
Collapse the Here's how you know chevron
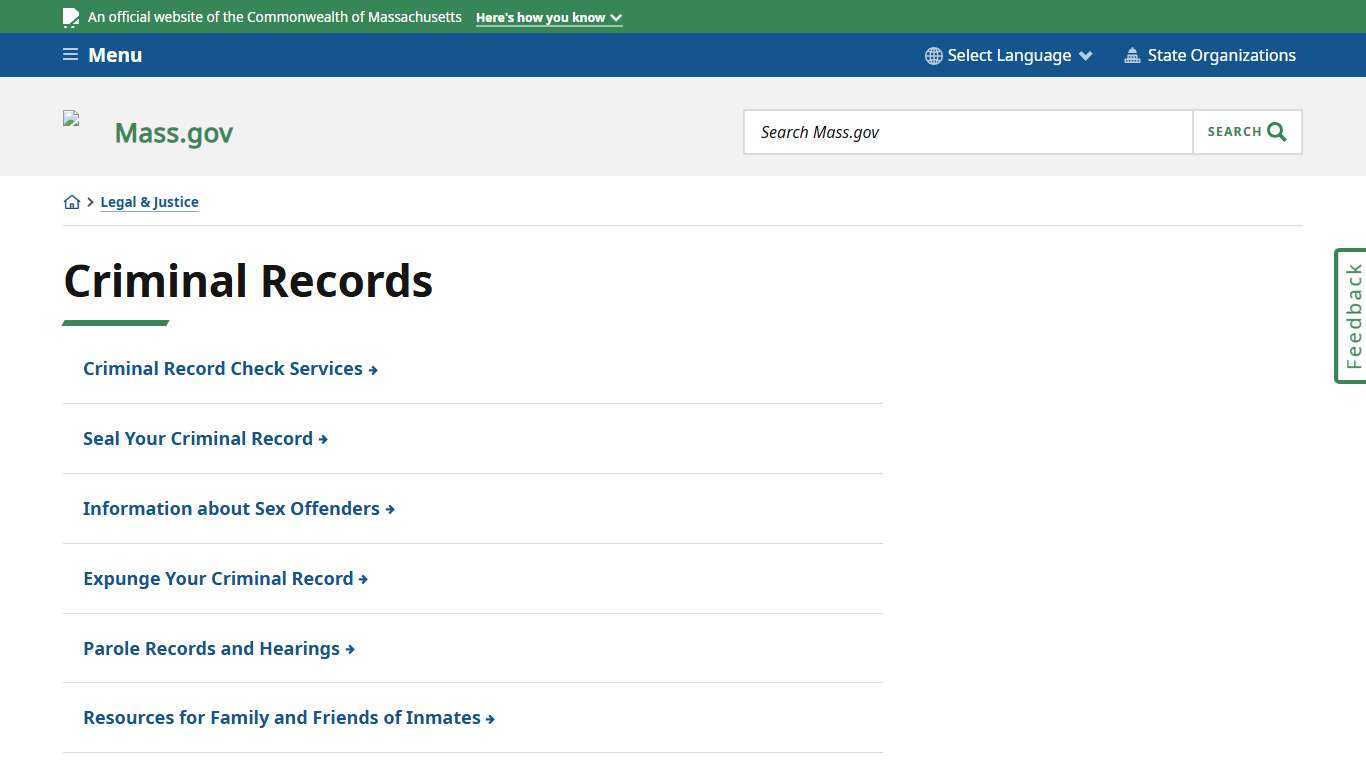click(x=616, y=17)
